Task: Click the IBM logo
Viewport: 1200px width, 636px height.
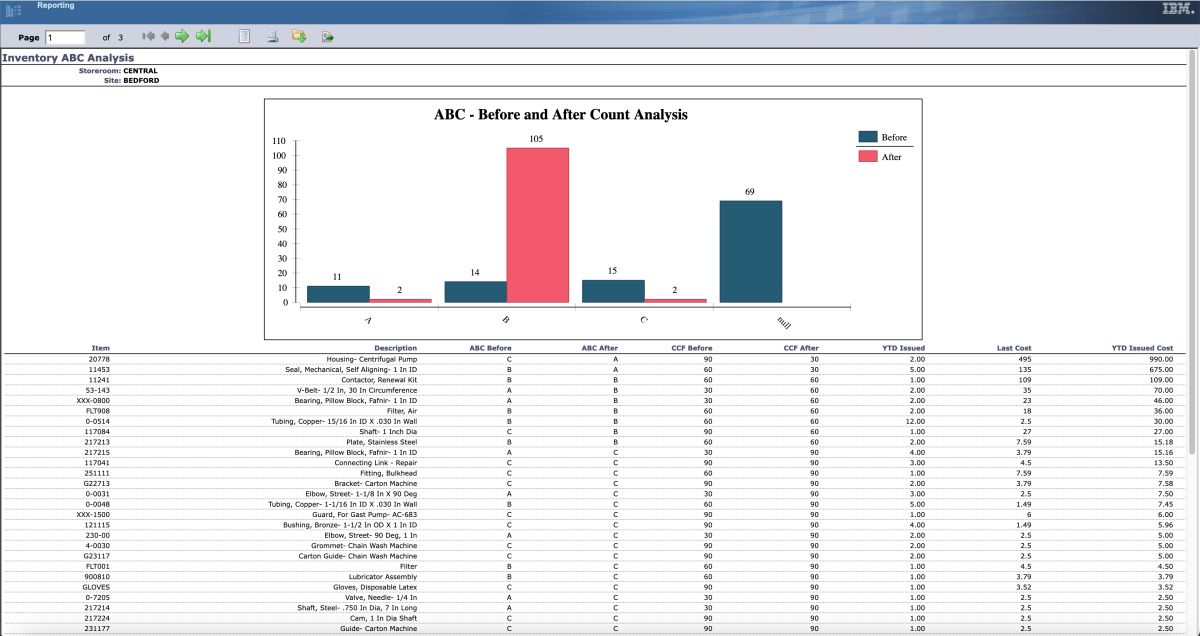Action: point(1174,8)
